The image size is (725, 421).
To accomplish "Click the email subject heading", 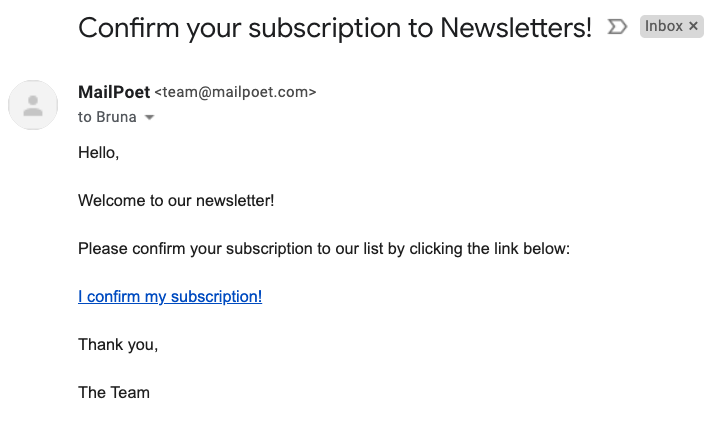I will [335, 28].
